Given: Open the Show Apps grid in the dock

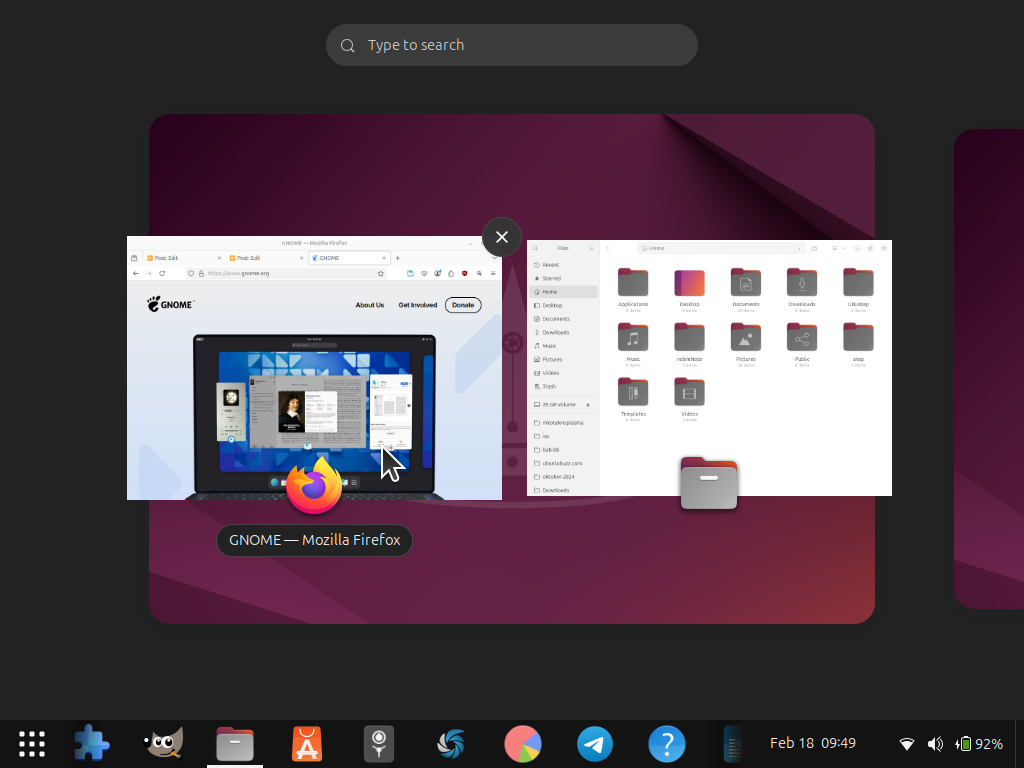Looking at the screenshot, I should [x=32, y=744].
